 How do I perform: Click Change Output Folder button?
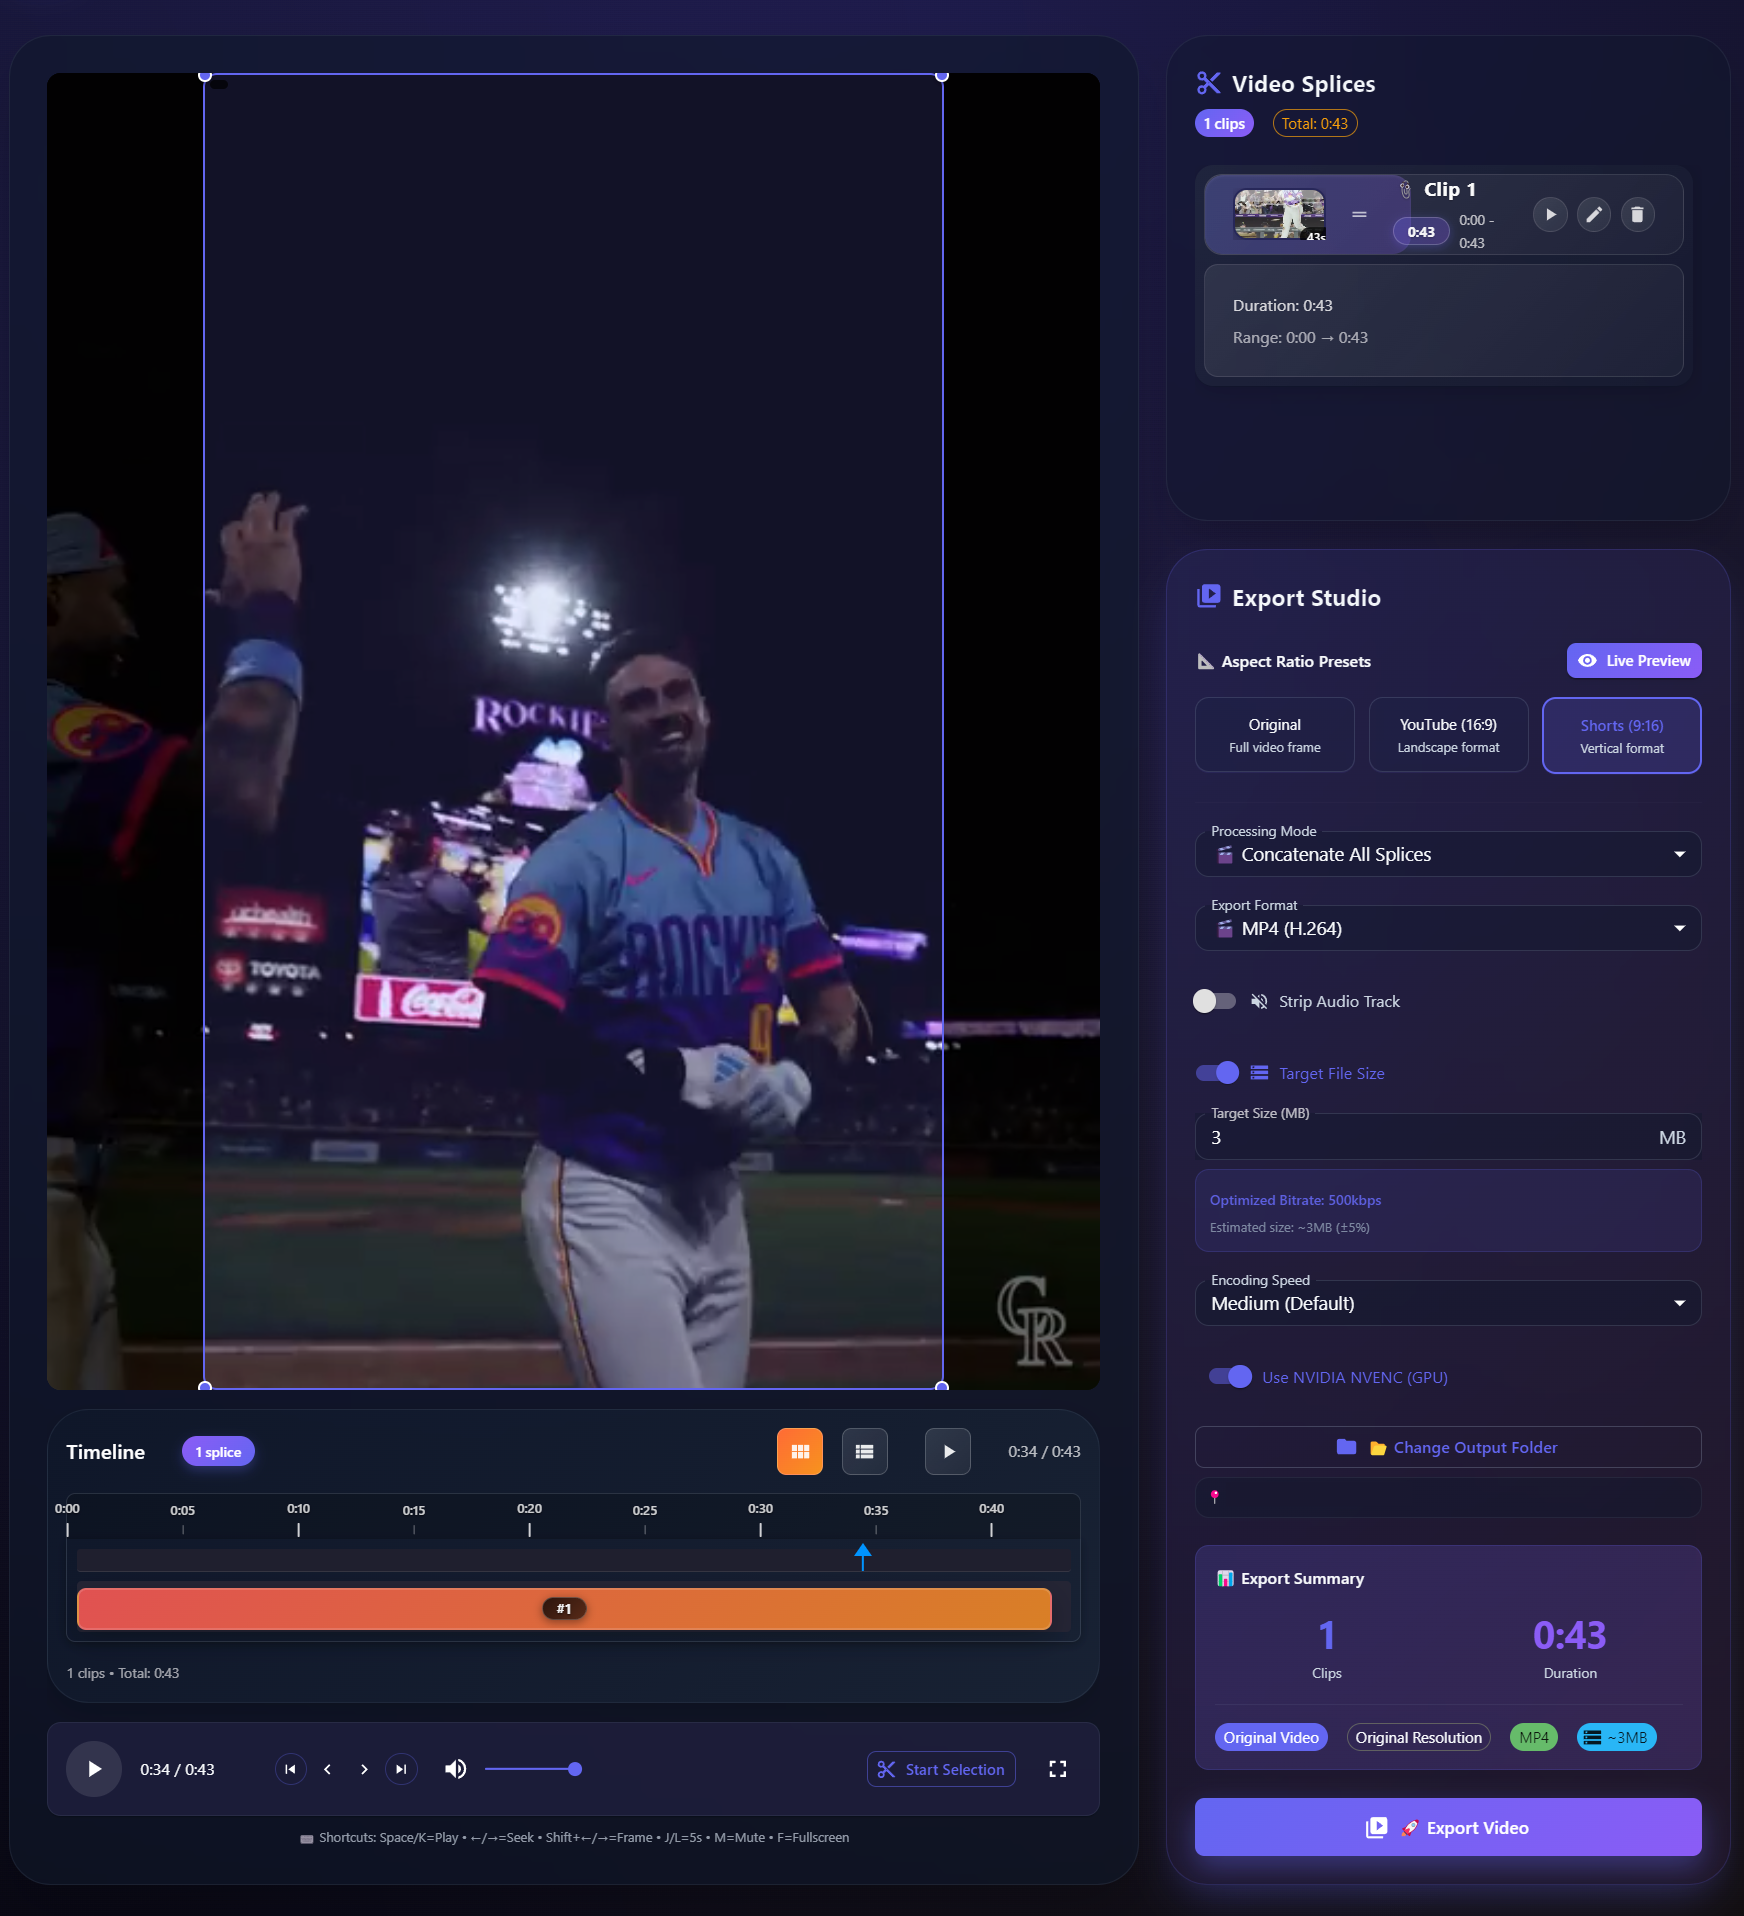[x=1448, y=1447]
